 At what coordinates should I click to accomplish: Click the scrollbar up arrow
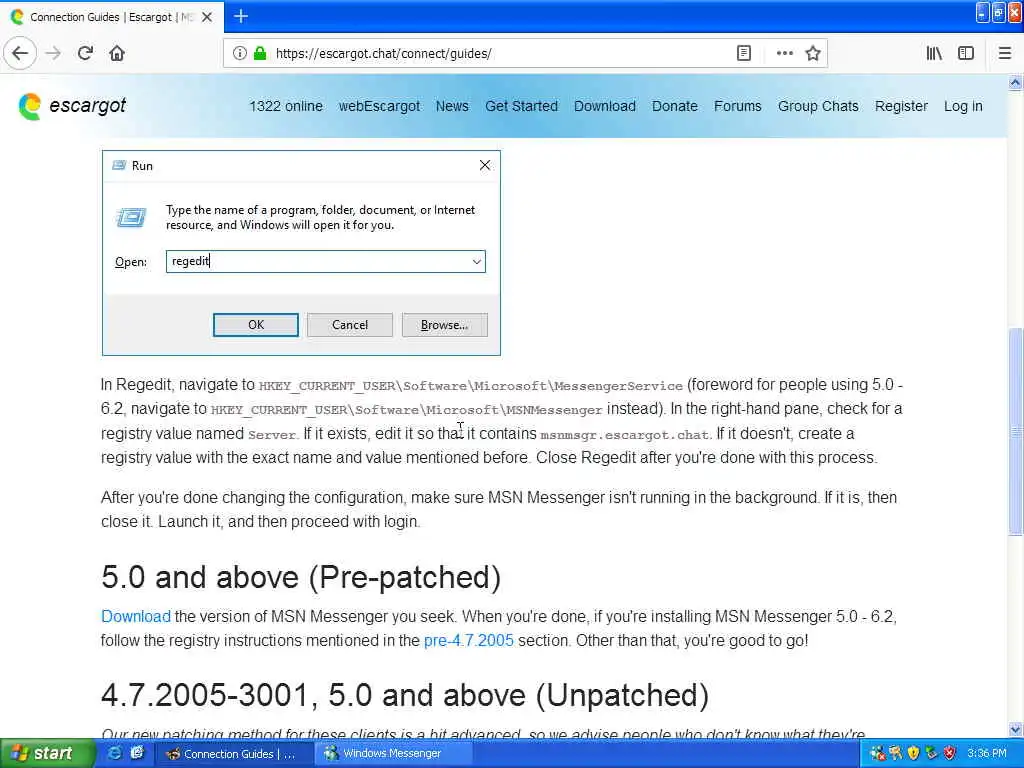[x=1015, y=82]
